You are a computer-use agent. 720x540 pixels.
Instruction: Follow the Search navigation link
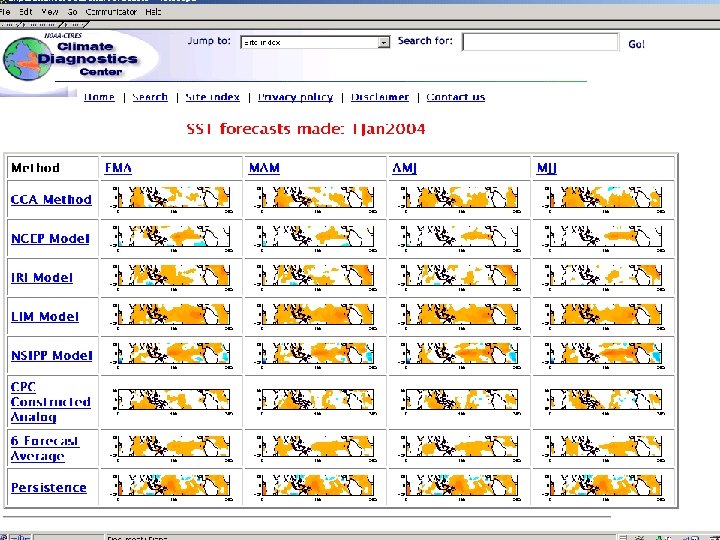pyautogui.click(x=150, y=97)
